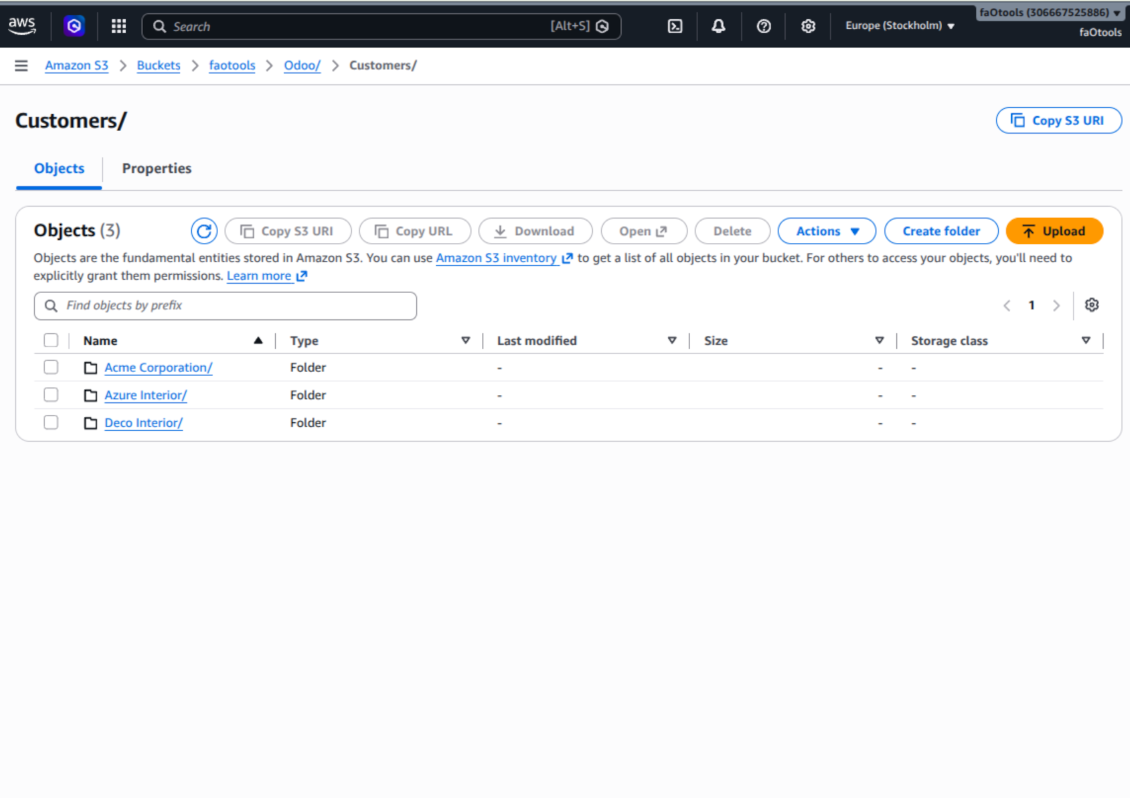
Task: Switch to the Objects tab
Action: [59, 169]
